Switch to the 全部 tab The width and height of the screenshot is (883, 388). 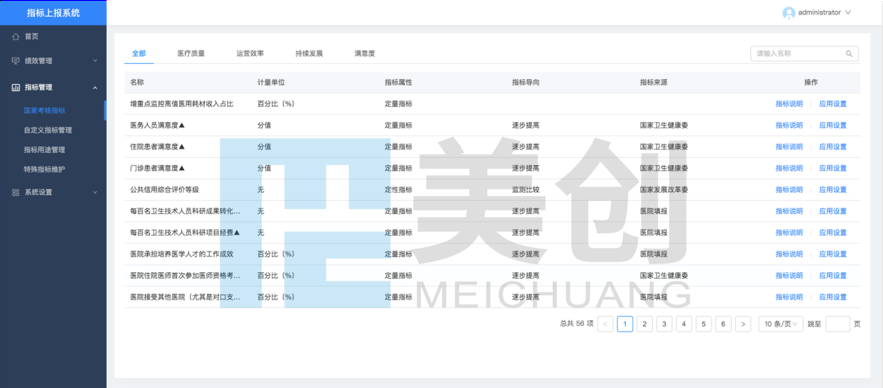click(x=139, y=53)
